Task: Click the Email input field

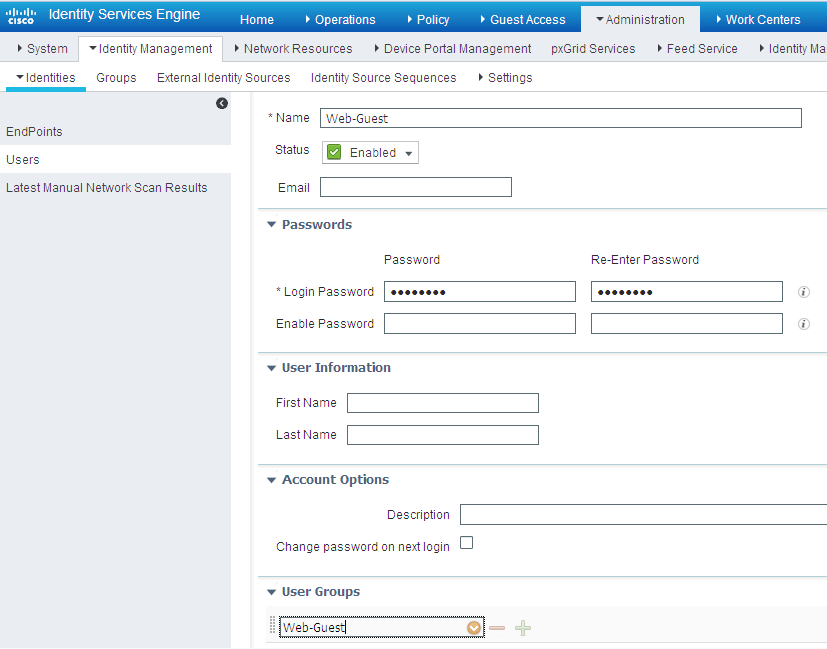Action: (x=415, y=187)
